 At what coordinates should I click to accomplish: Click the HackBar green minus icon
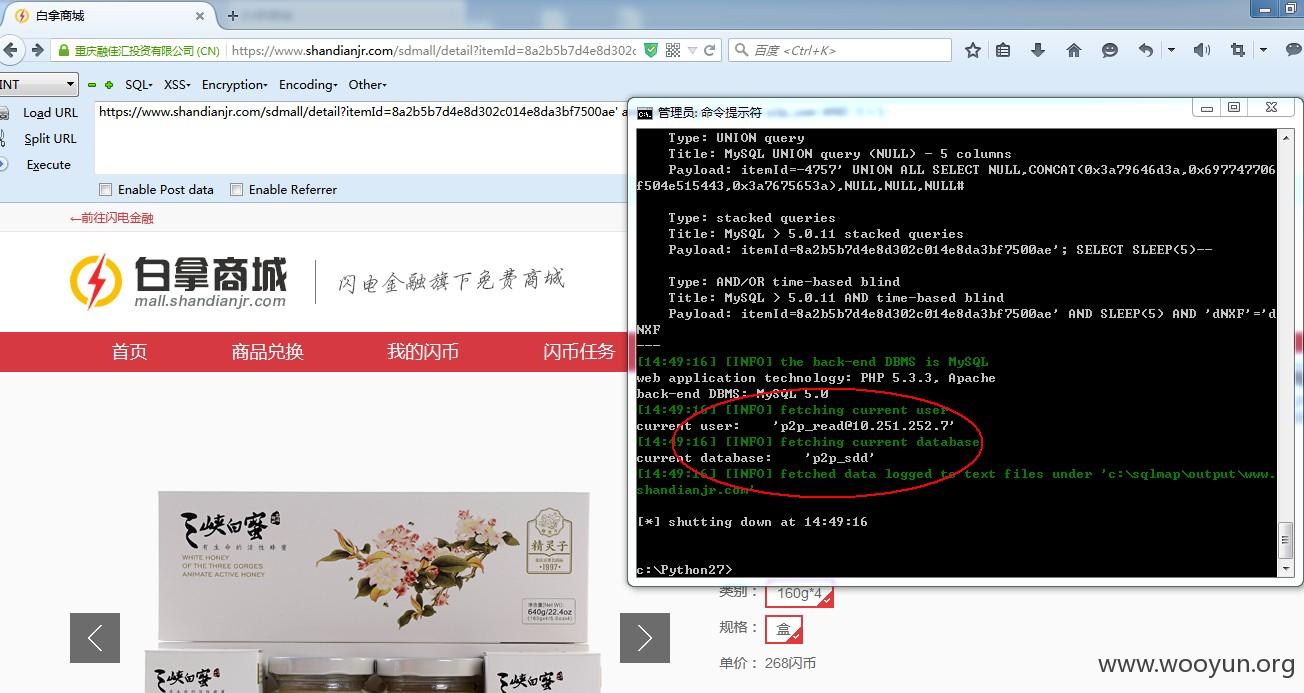(93, 85)
